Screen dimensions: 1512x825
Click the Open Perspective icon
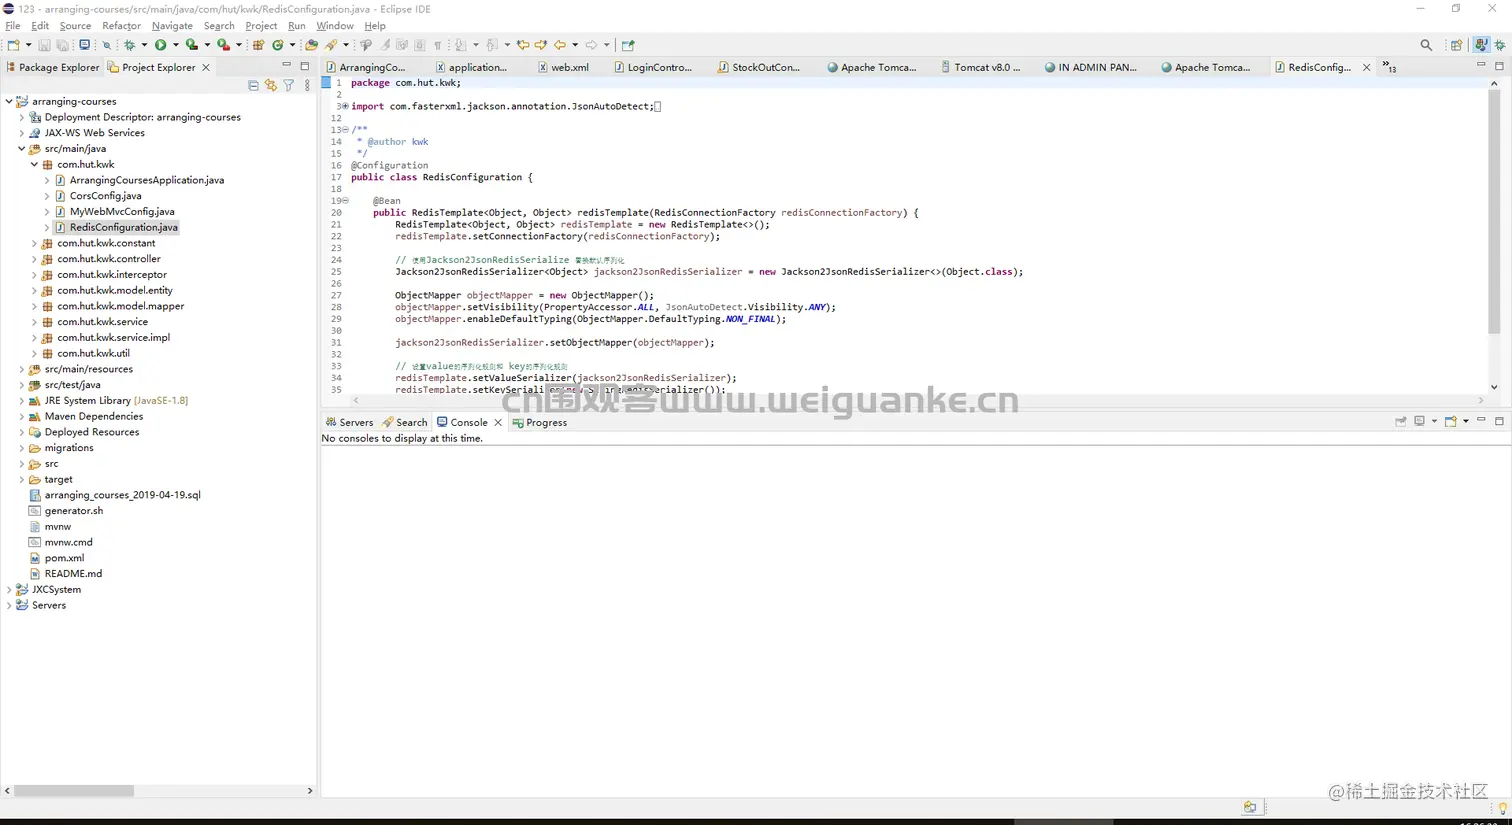click(x=1456, y=45)
